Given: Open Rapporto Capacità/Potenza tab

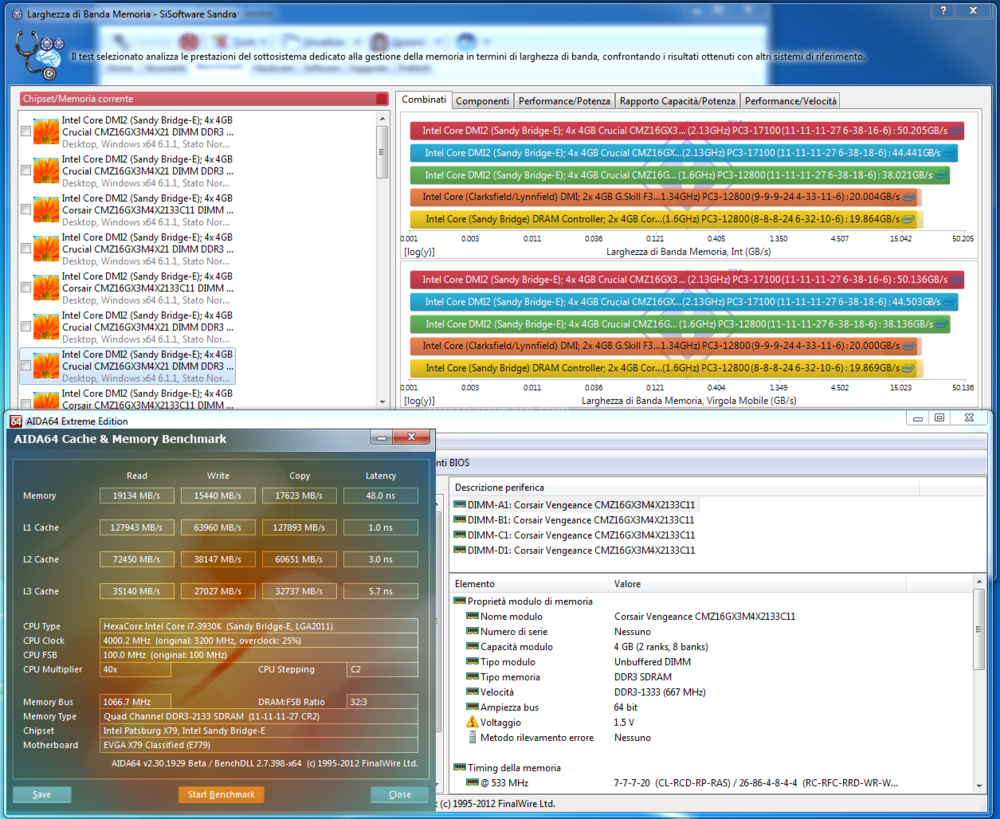Looking at the screenshot, I should point(677,101).
